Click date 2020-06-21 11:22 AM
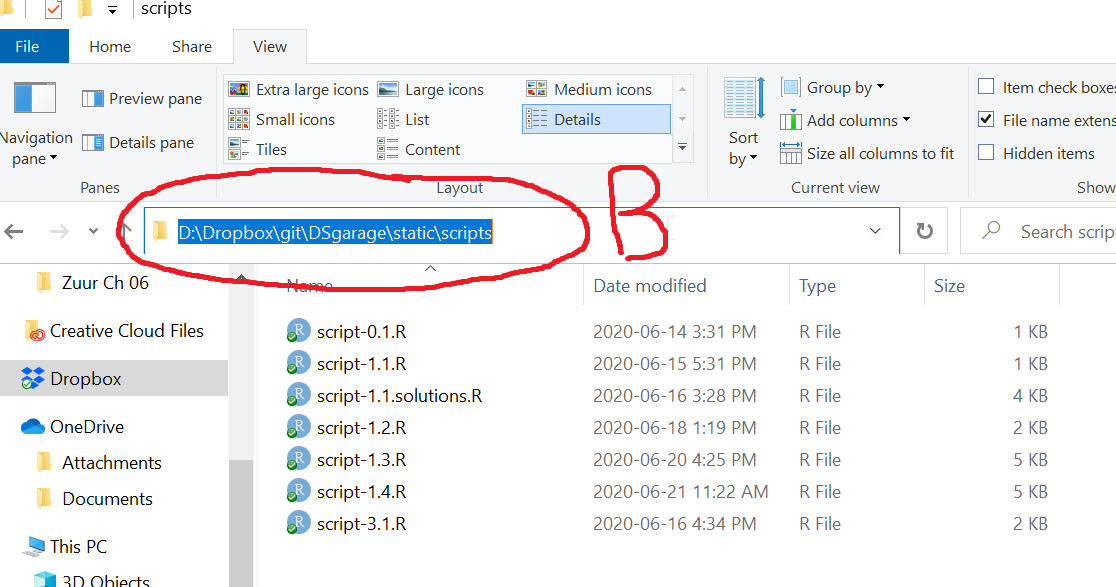 click(x=680, y=492)
